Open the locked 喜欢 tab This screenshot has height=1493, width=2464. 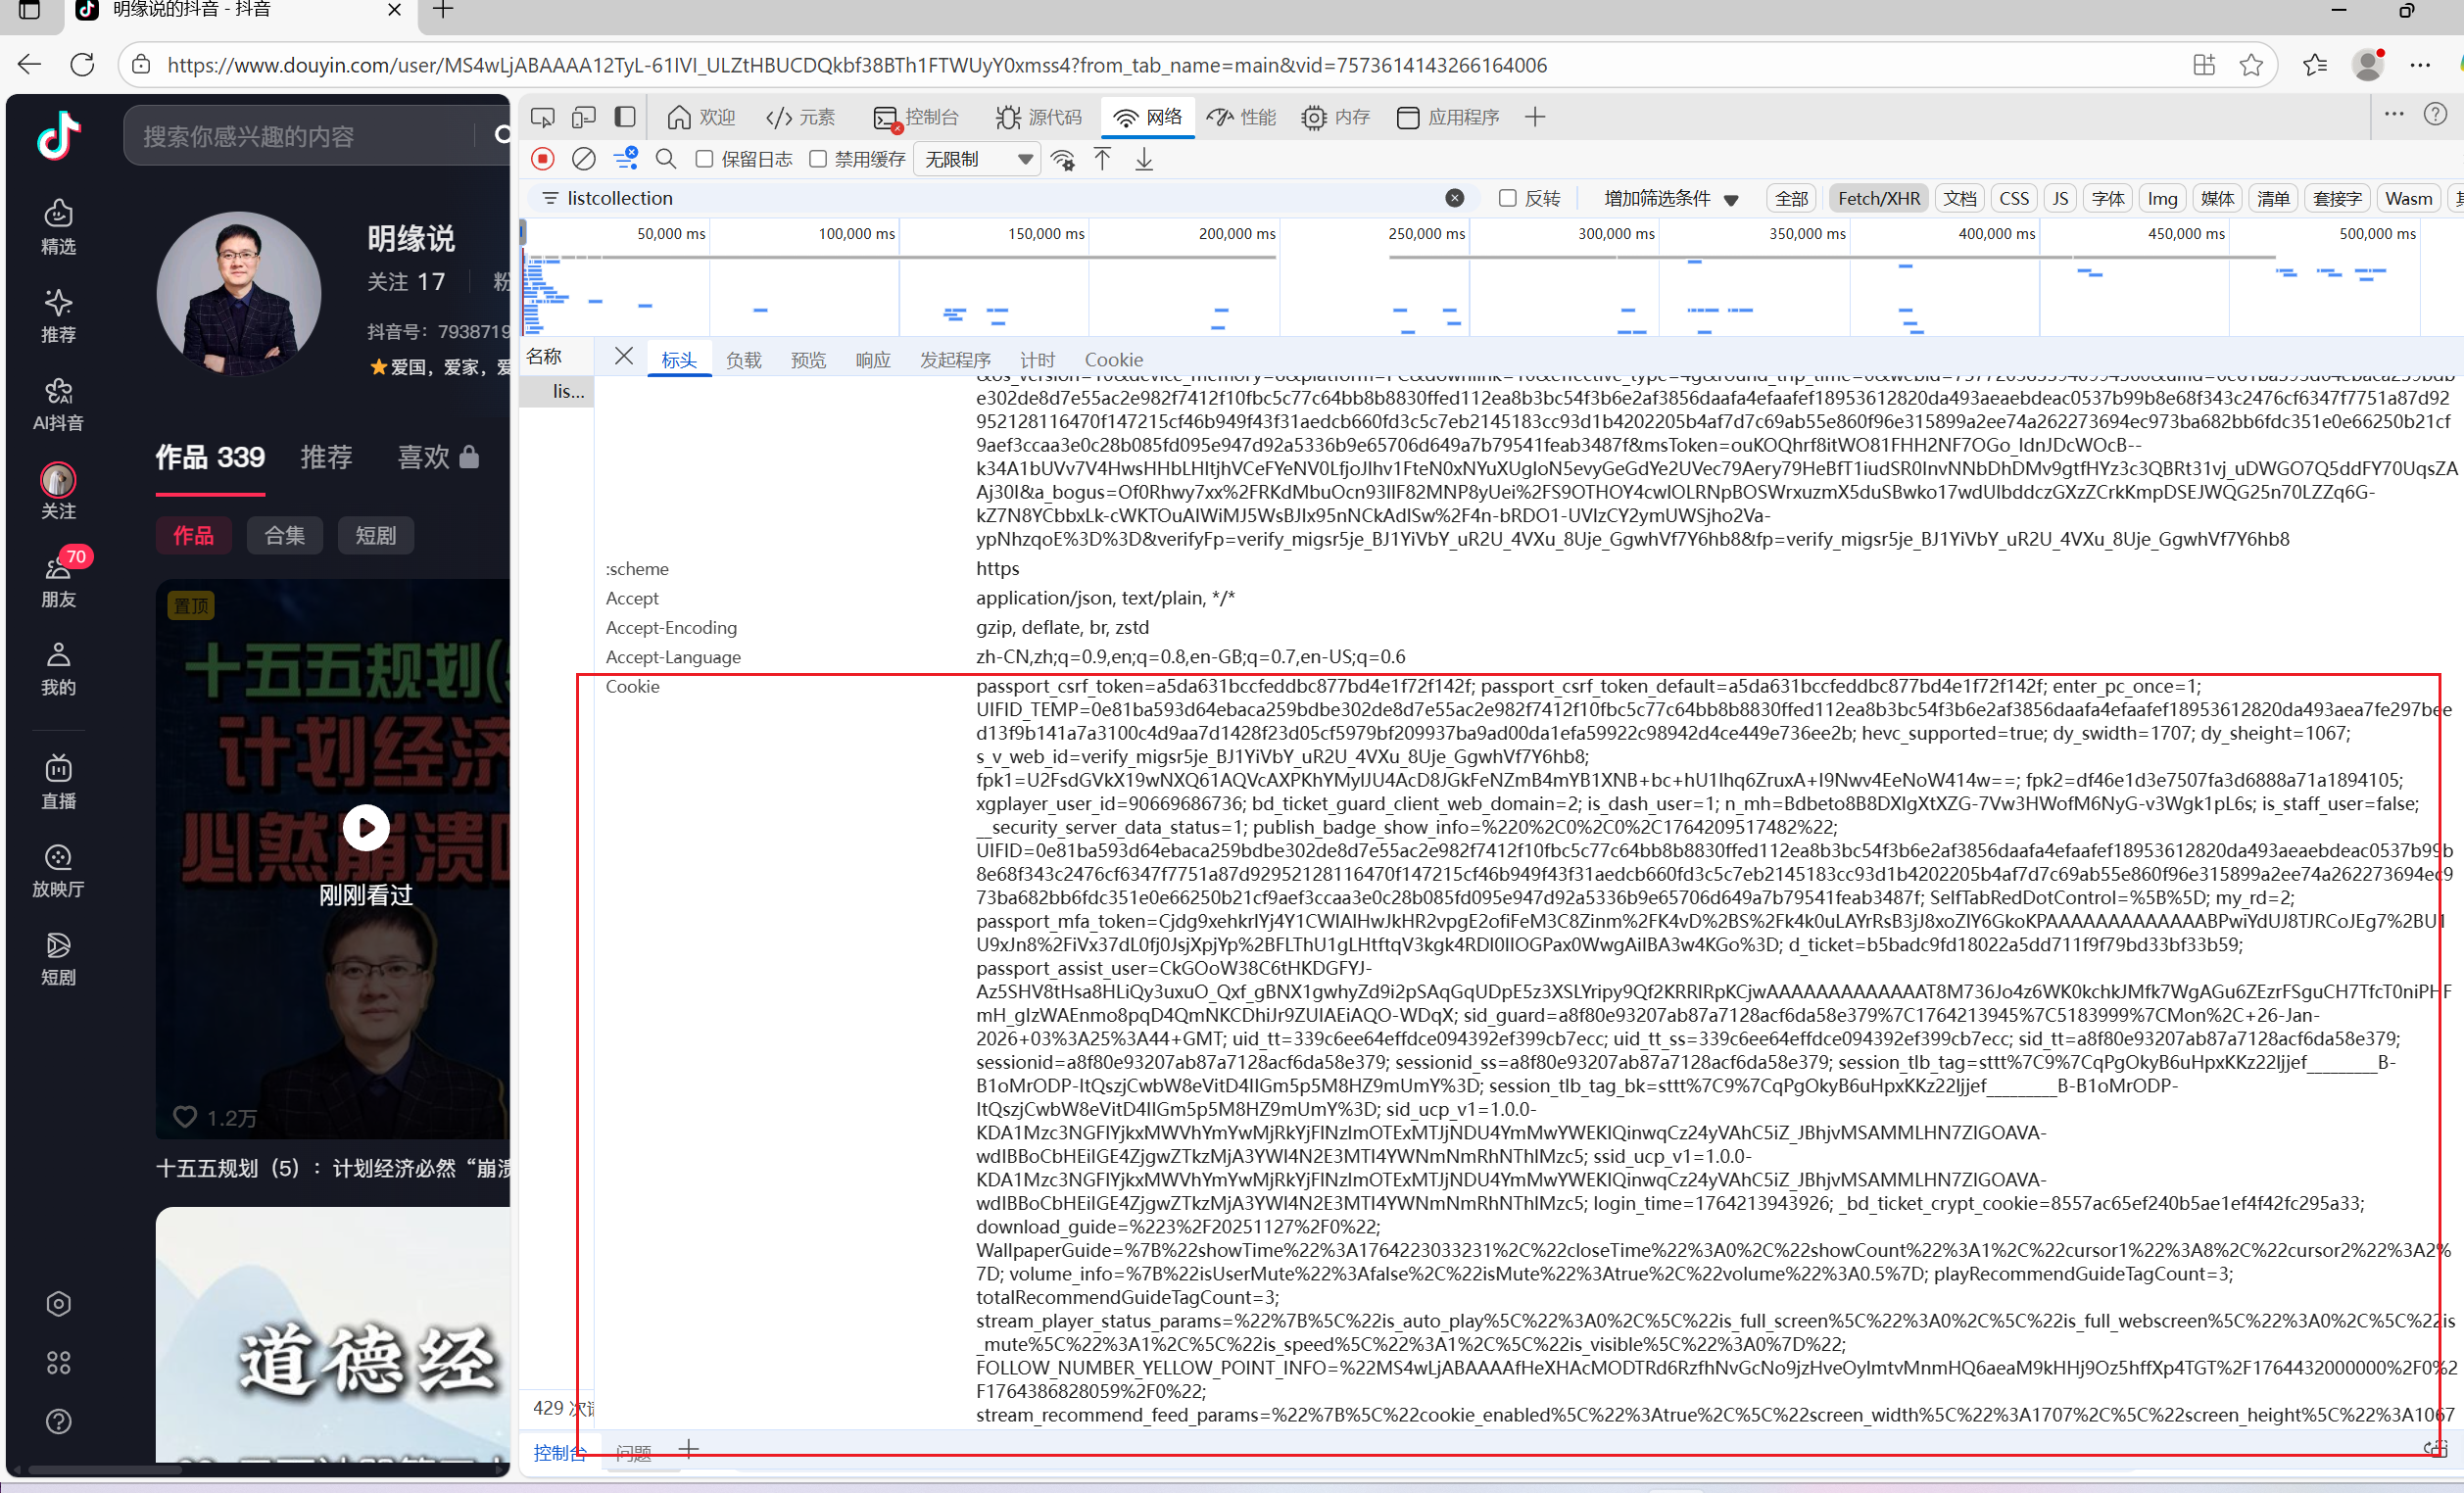point(438,457)
